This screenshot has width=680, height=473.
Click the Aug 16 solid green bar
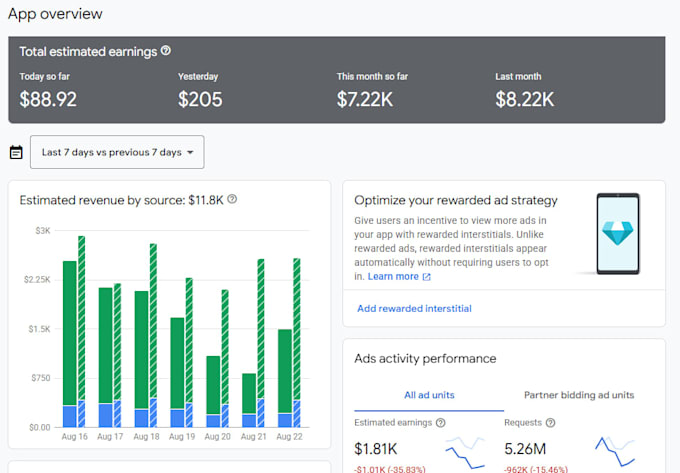click(x=70, y=333)
